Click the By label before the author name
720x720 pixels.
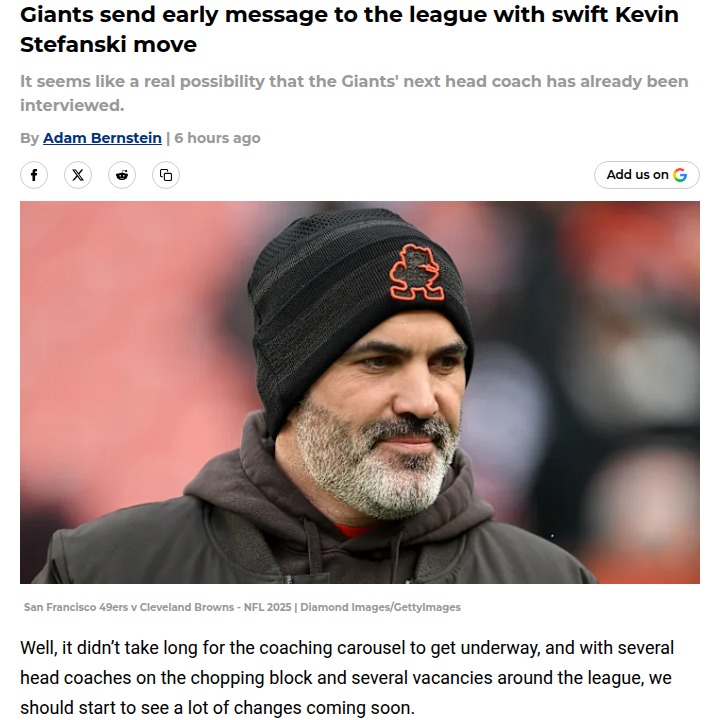pos(29,138)
